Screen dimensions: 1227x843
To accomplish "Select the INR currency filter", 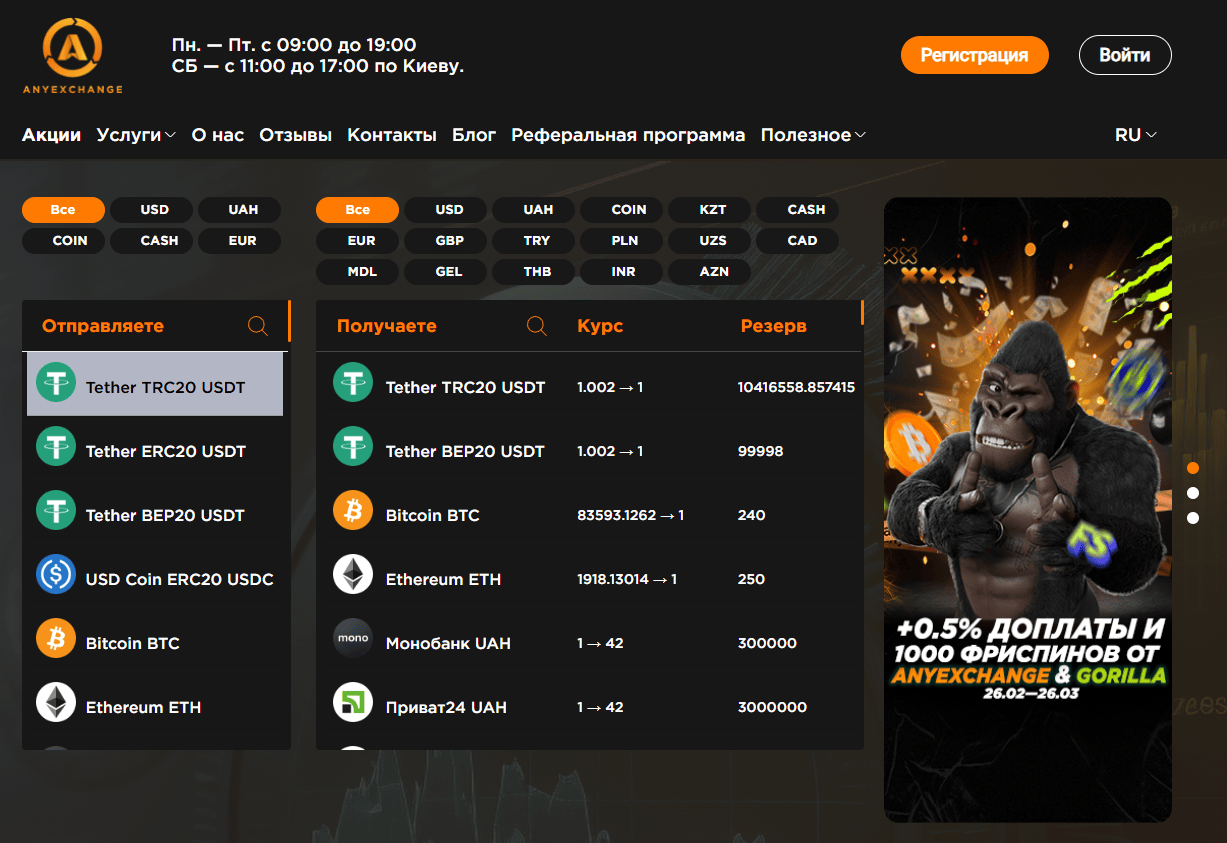I will coord(623,272).
